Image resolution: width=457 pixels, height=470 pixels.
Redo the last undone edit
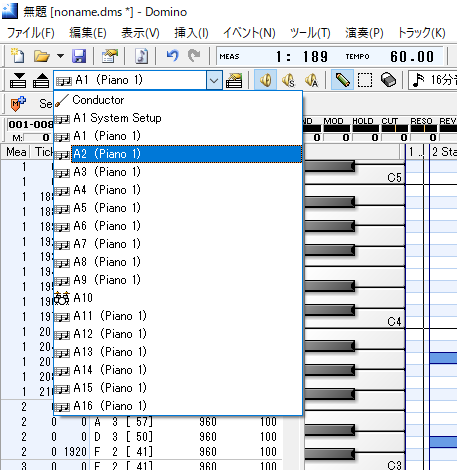194,56
